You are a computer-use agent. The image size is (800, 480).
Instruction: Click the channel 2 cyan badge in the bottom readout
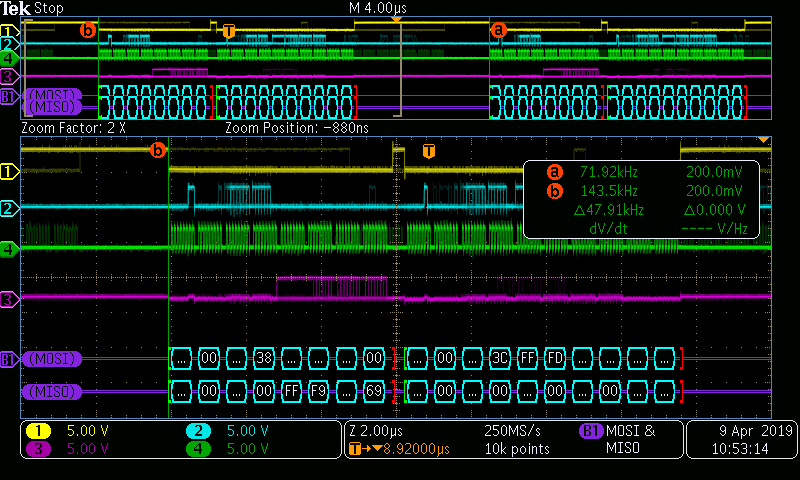click(198, 431)
